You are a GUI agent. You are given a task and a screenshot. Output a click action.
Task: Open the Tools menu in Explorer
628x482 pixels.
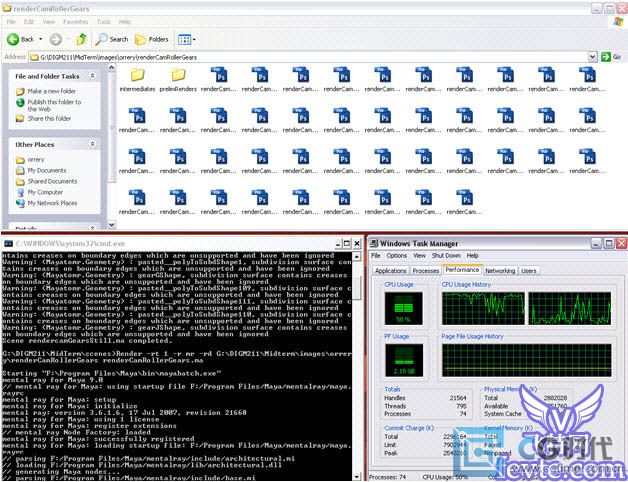tap(104, 22)
